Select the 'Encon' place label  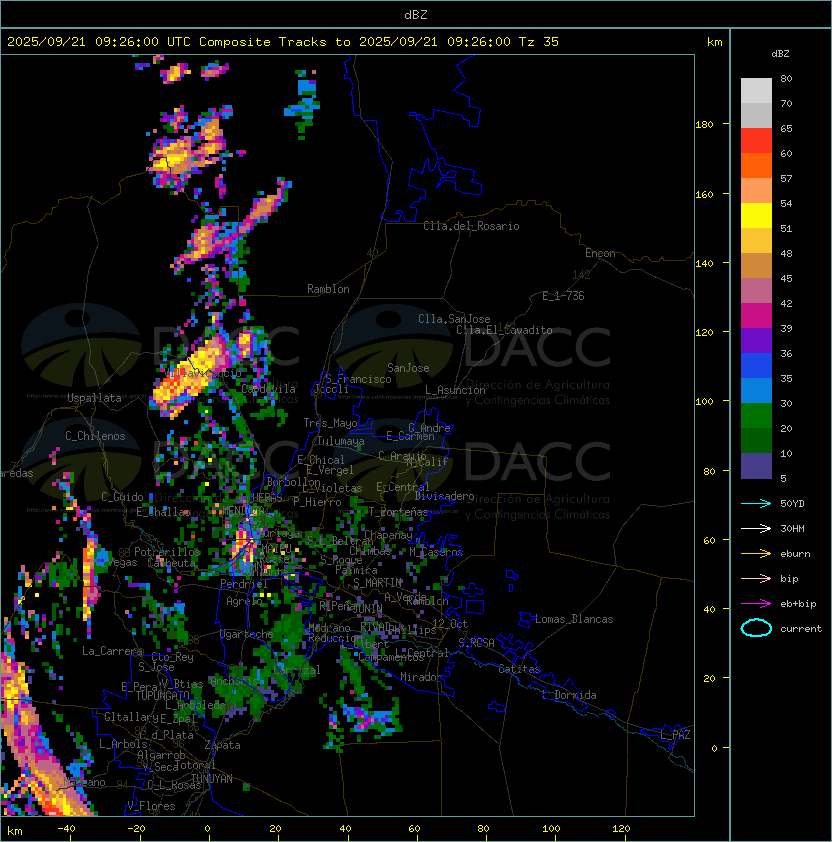(x=600, y=253)
